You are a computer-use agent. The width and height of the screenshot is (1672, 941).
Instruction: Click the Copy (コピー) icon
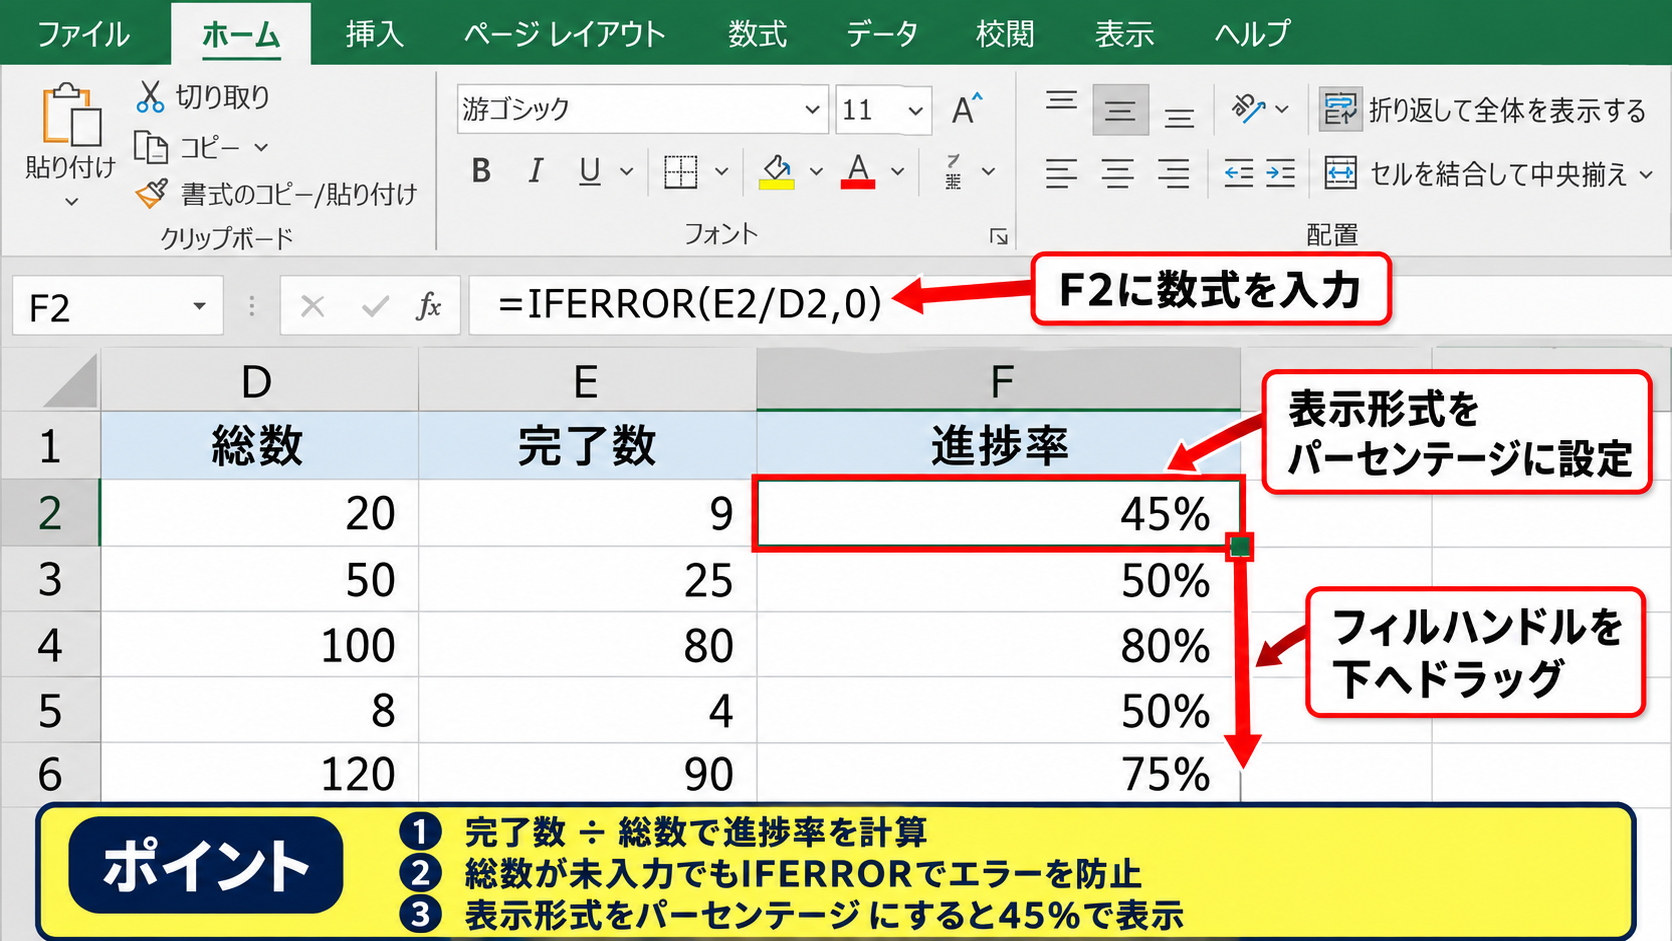click(151, 148)
